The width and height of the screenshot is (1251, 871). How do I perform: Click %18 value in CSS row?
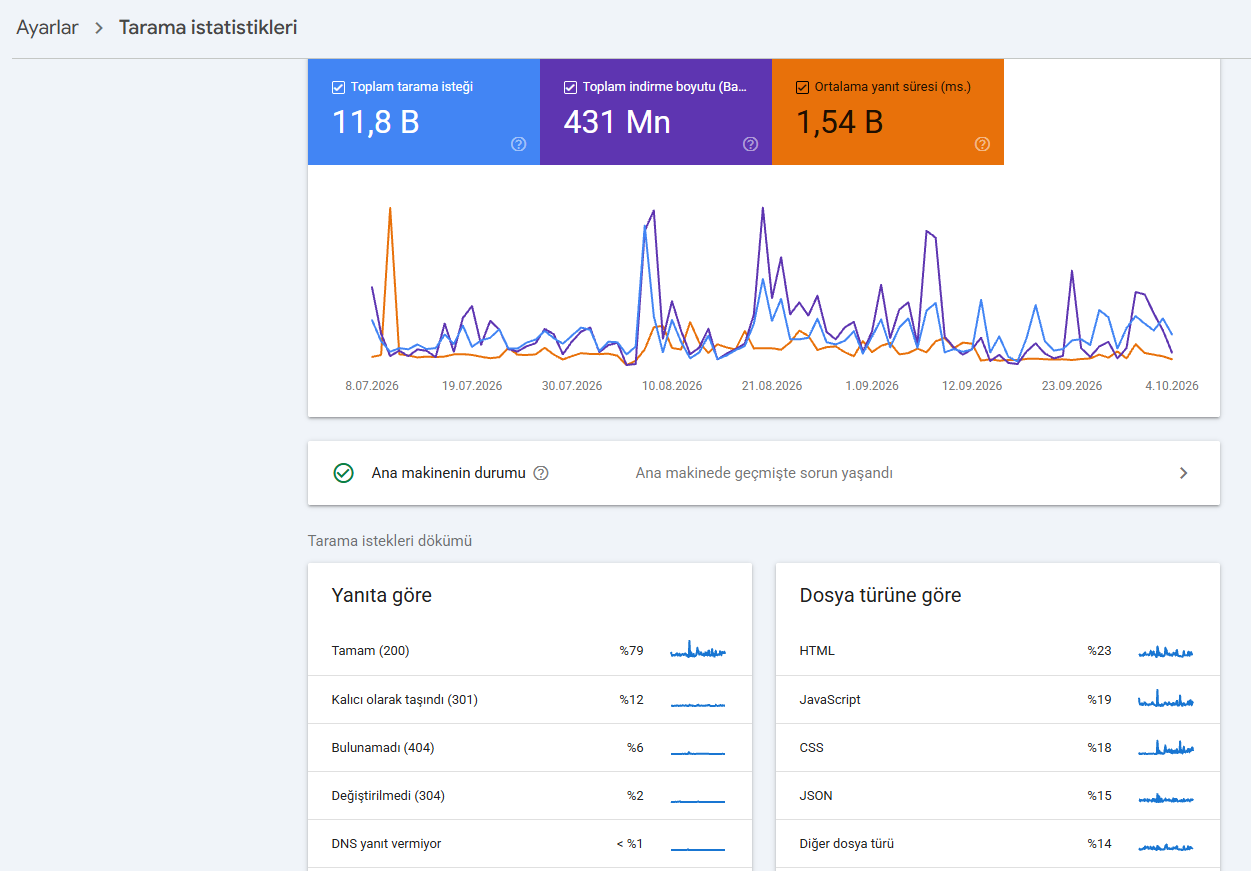1100,748
